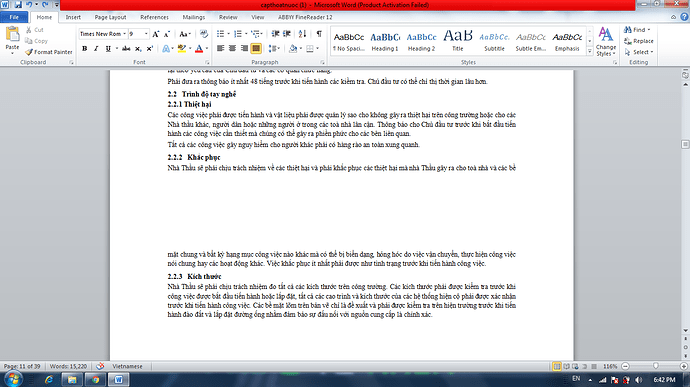The image size is (690, 387).
Task: Click the Replace button
Action: click(639, 41)
